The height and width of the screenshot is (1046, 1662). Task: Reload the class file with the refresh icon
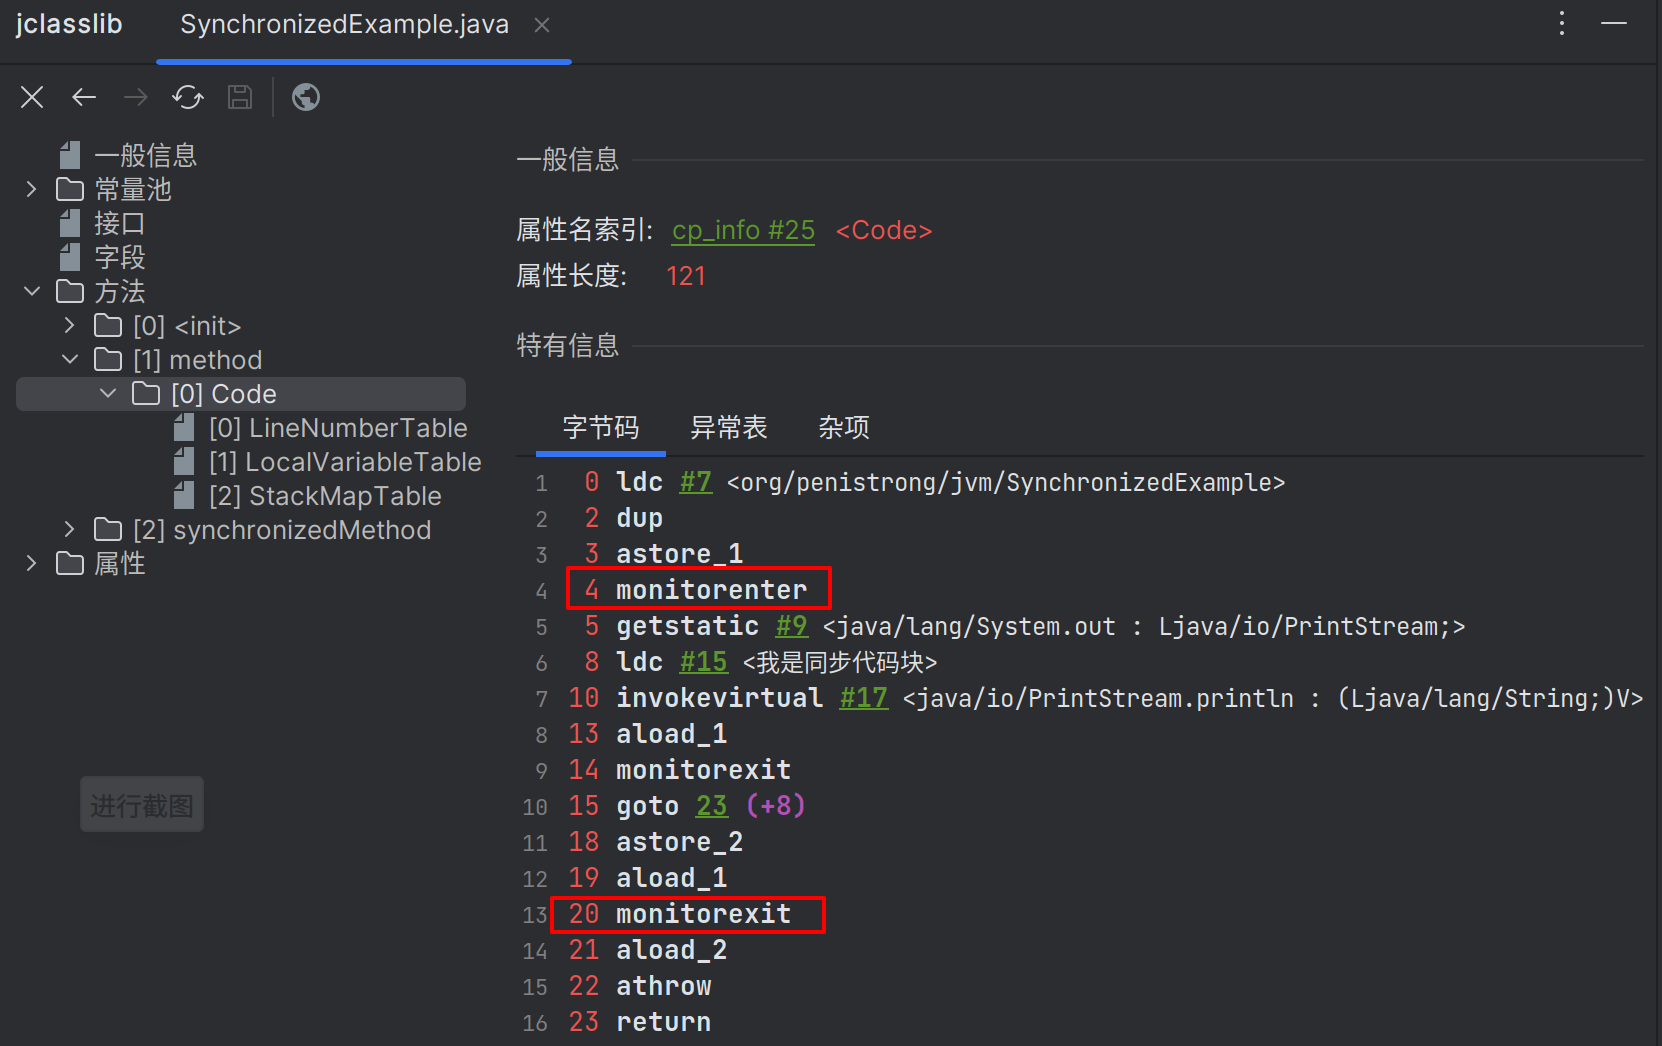[x=188, y=97]
